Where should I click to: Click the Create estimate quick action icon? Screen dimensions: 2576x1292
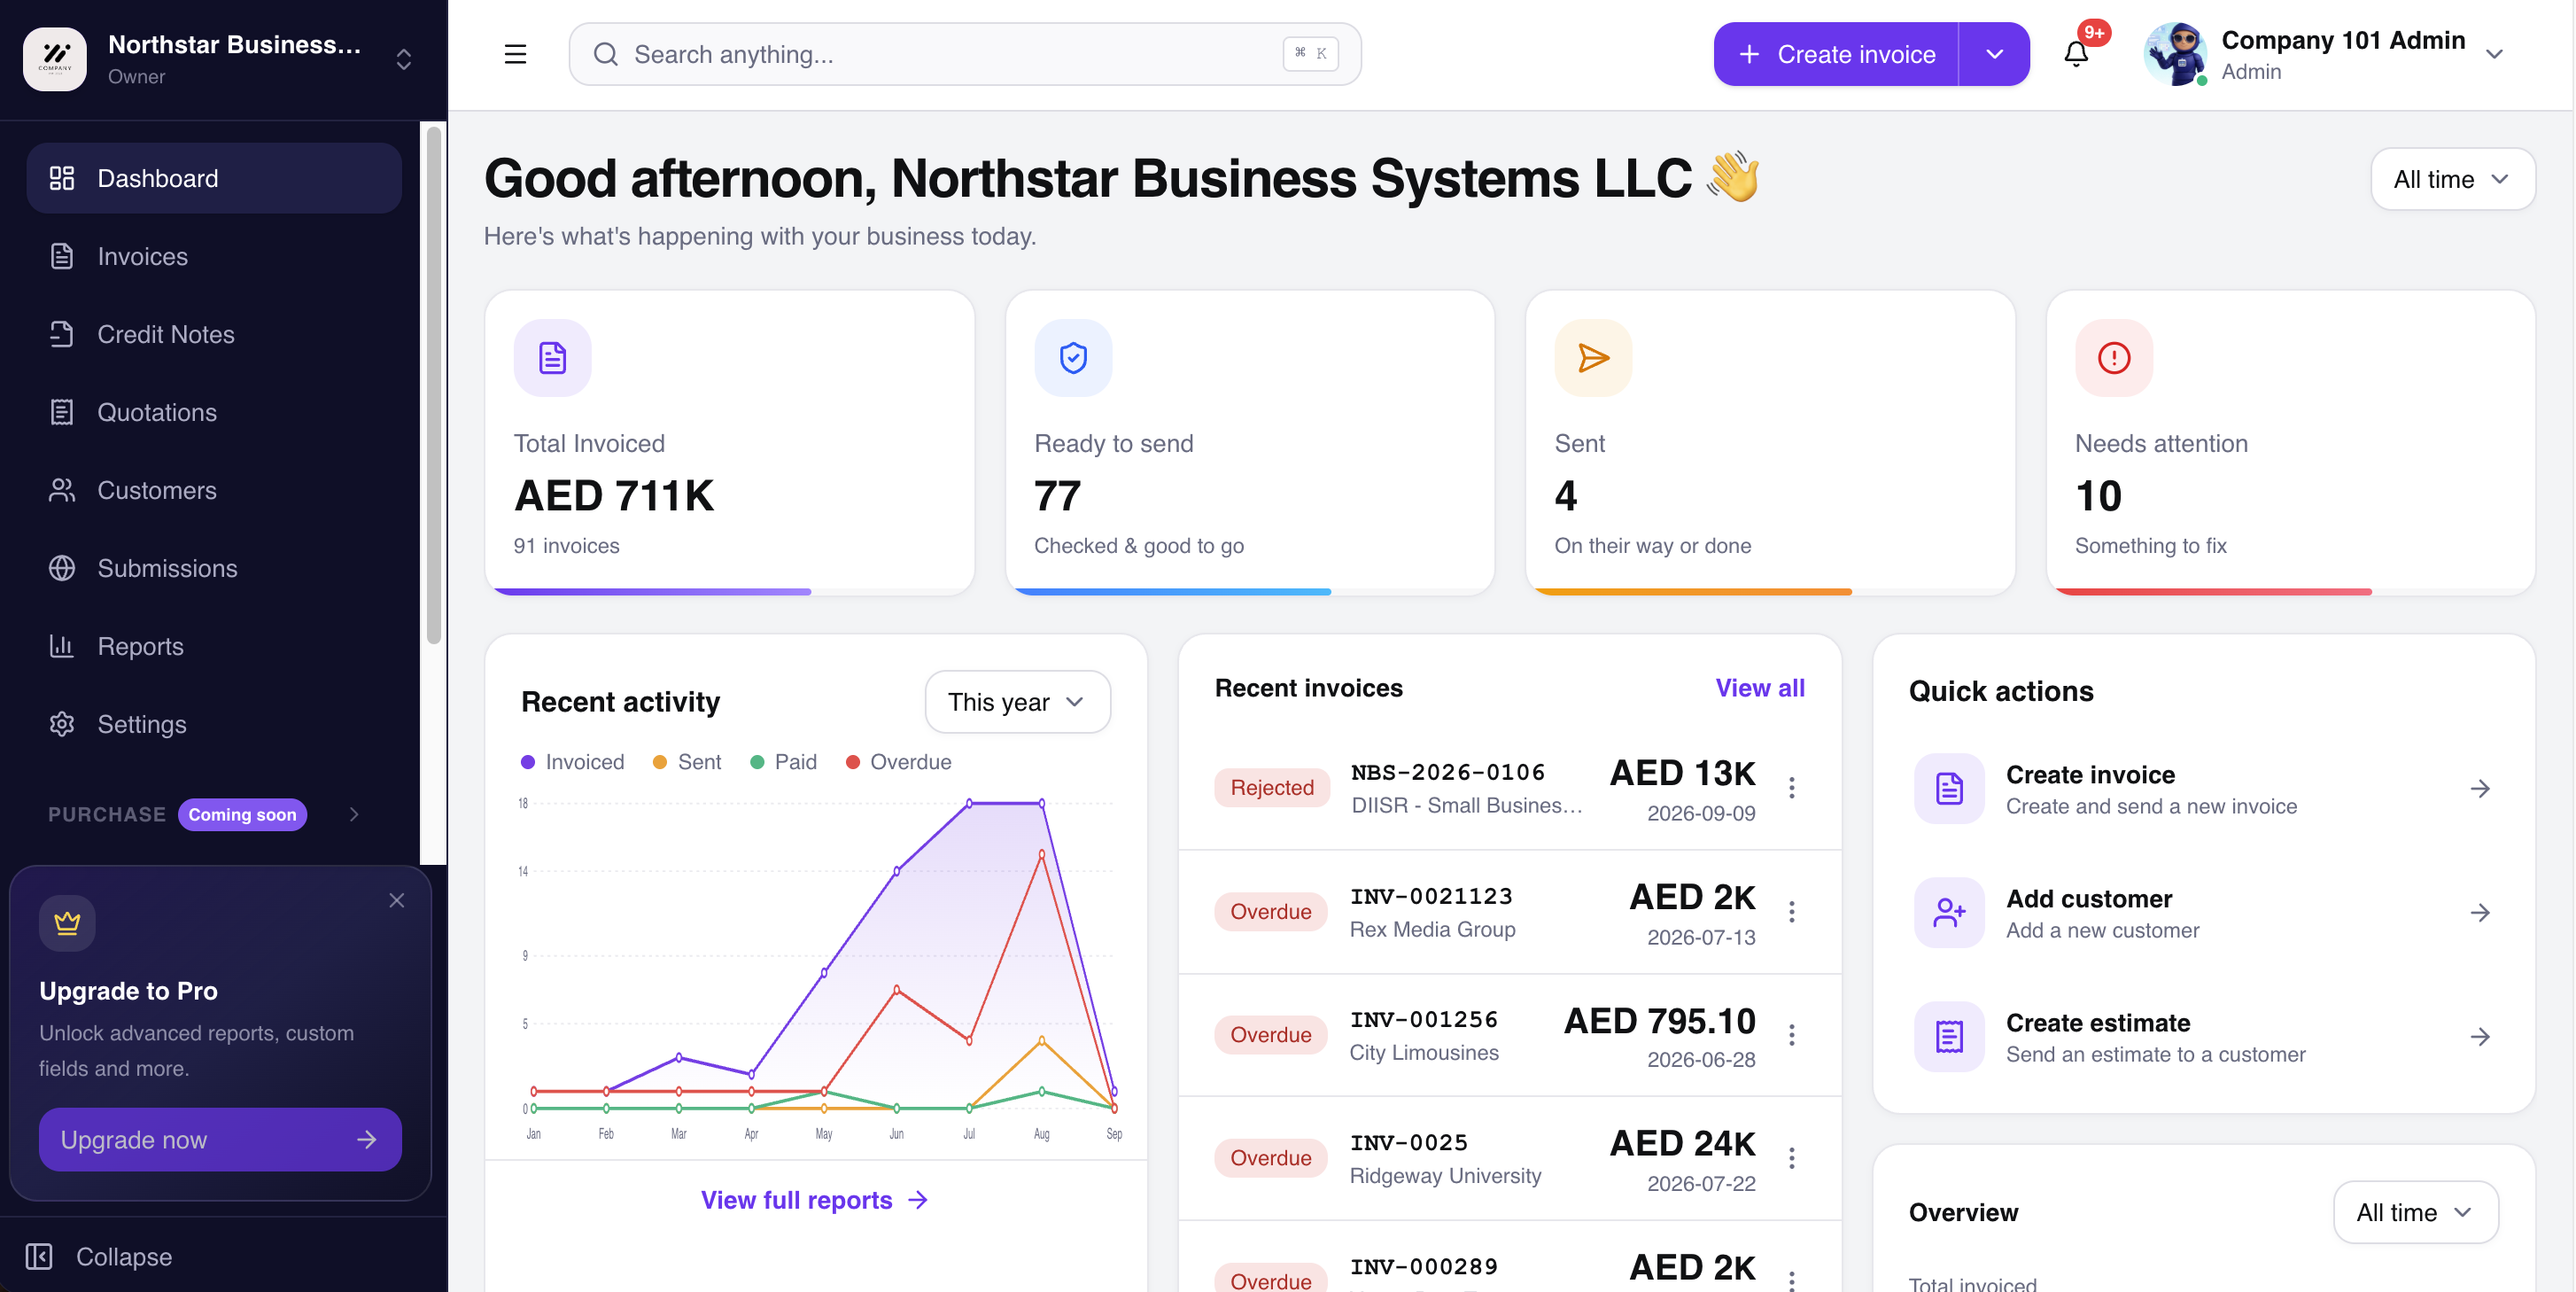[1949, 1036]
